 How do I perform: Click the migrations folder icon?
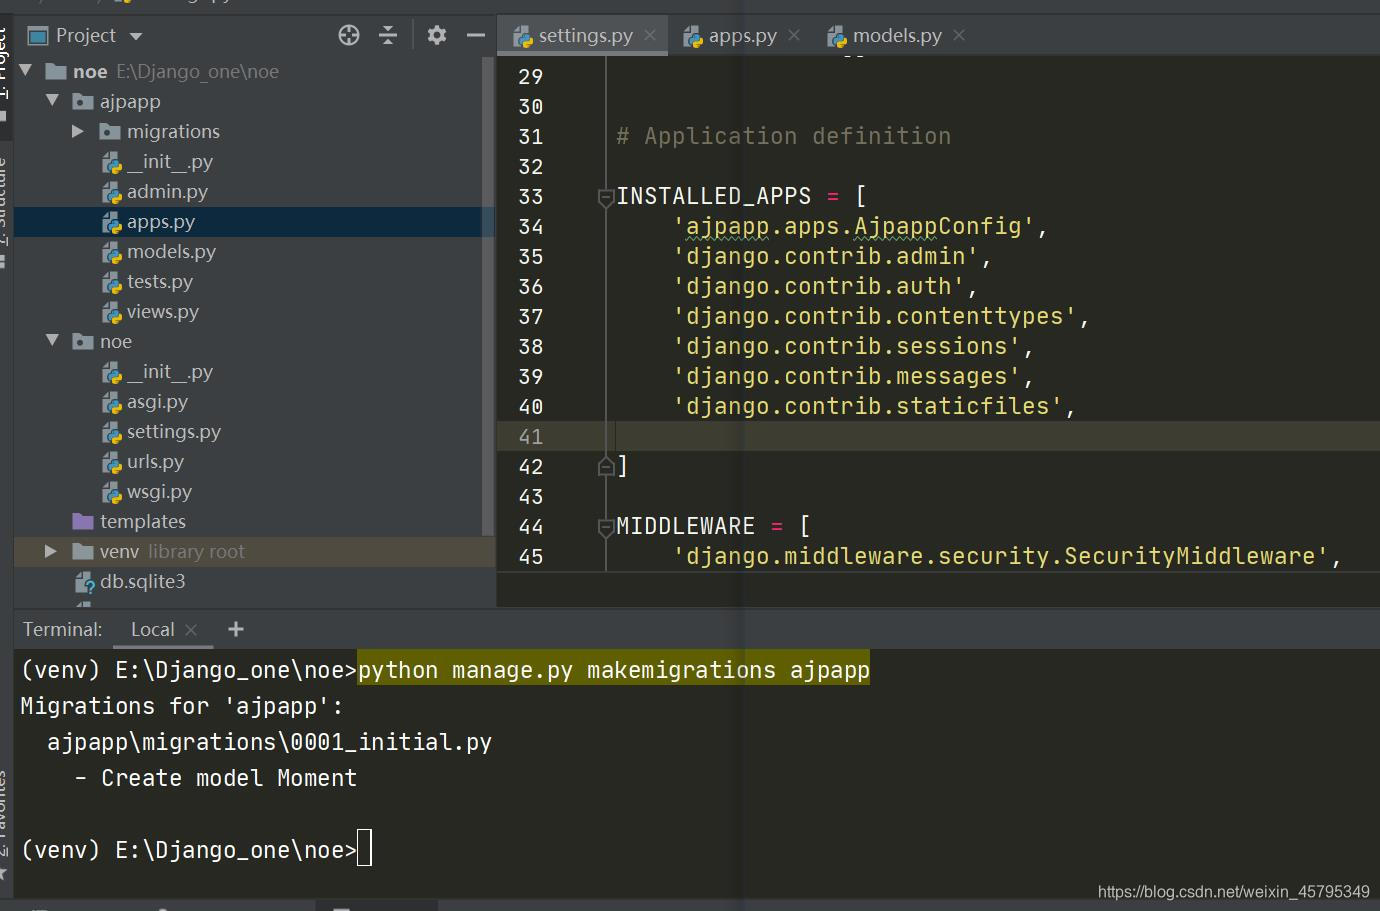click(x=110, y=131)
